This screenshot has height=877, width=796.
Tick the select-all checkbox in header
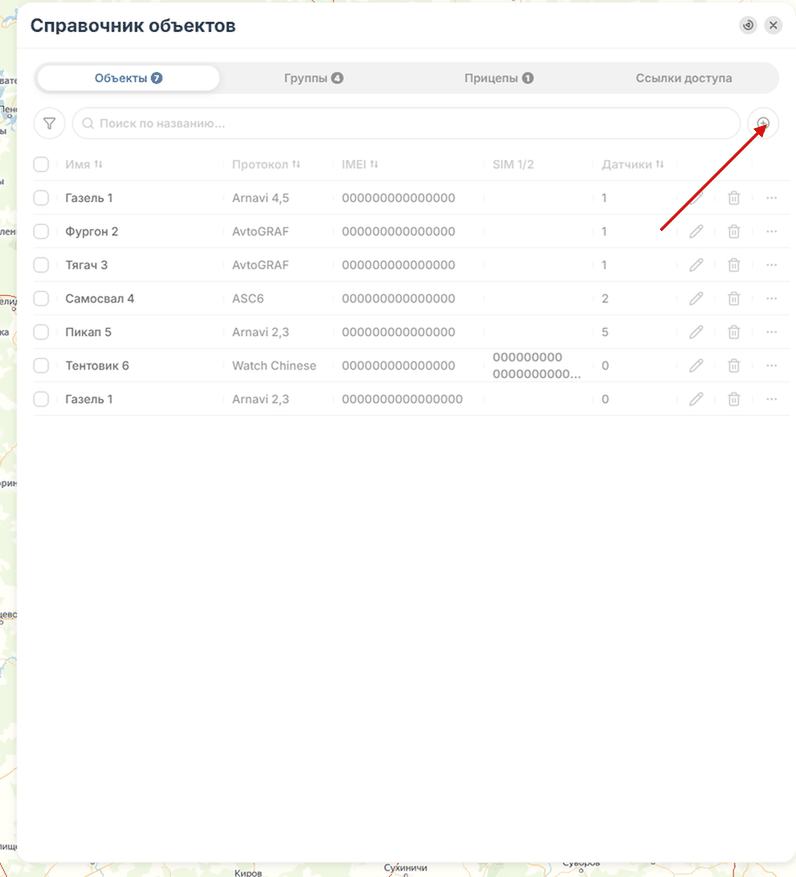tap(41, 164)
